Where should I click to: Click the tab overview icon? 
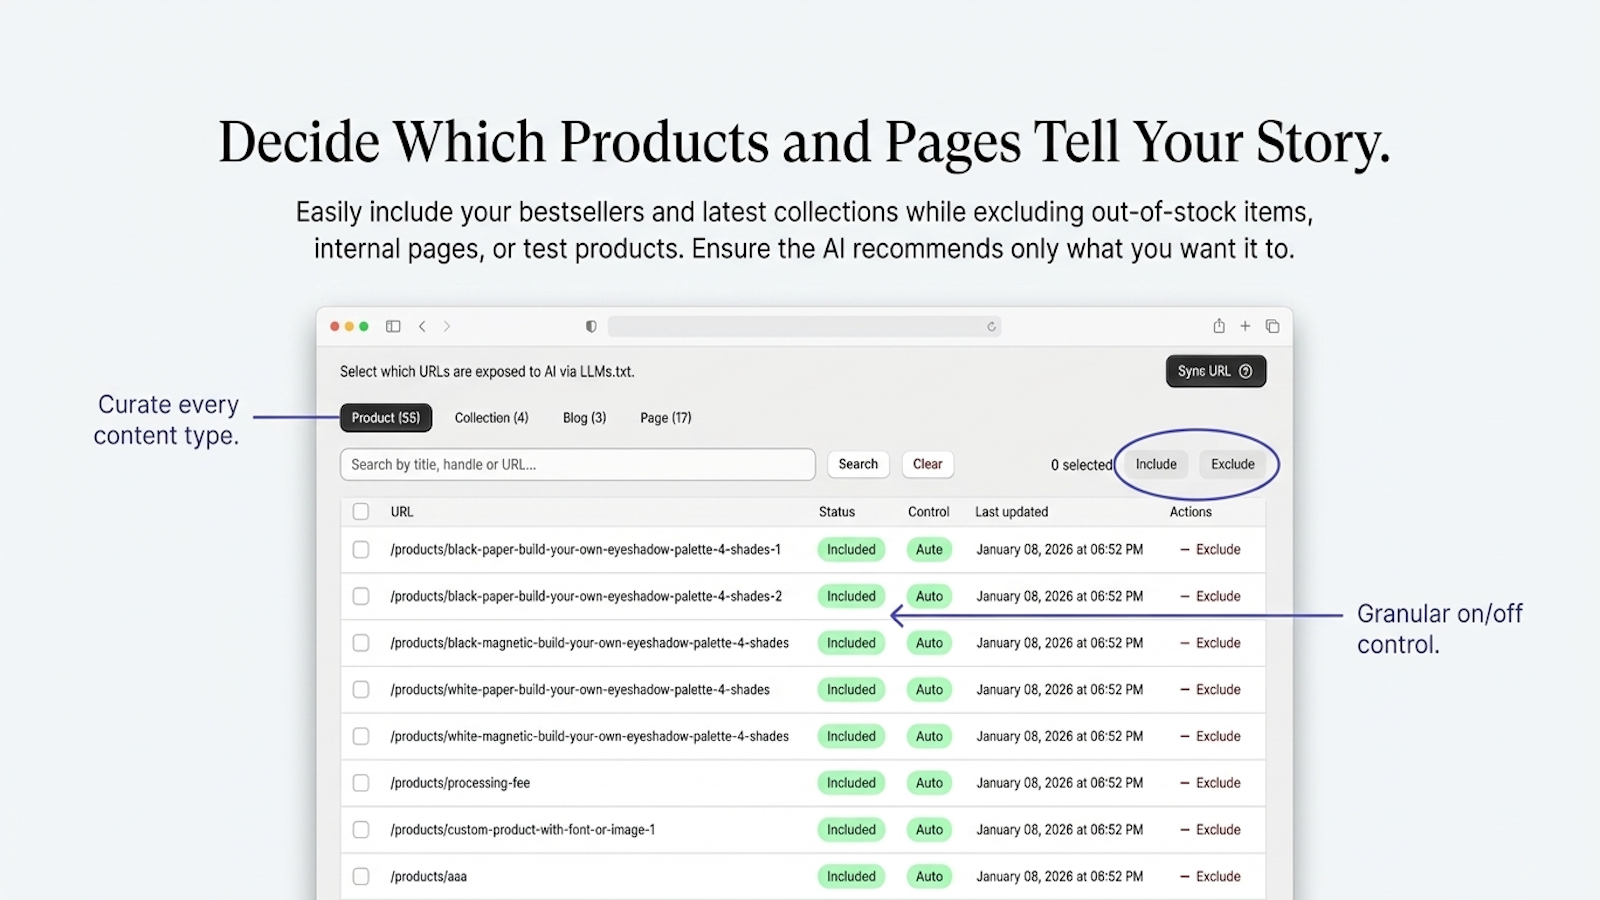click(1273, 326)
